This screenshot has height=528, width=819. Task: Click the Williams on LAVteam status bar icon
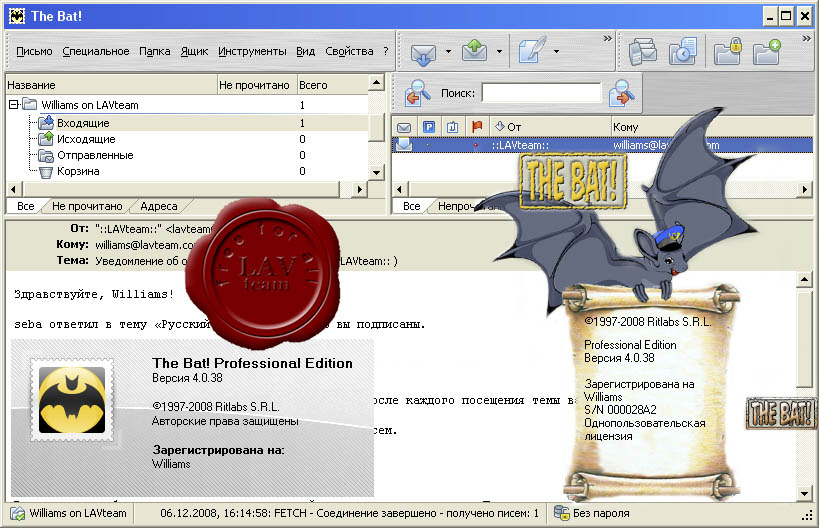(17, 513)
